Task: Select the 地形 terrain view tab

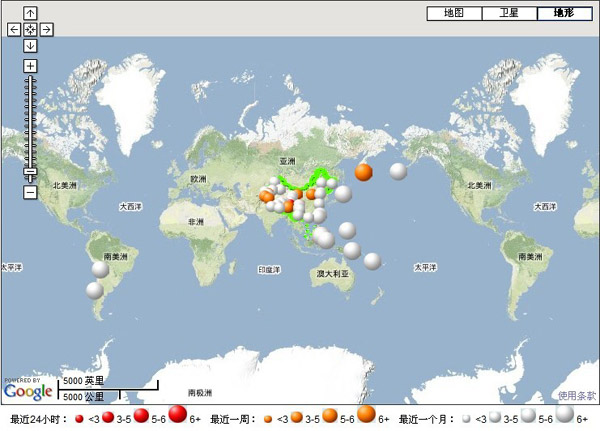Action: coord(564,13)
